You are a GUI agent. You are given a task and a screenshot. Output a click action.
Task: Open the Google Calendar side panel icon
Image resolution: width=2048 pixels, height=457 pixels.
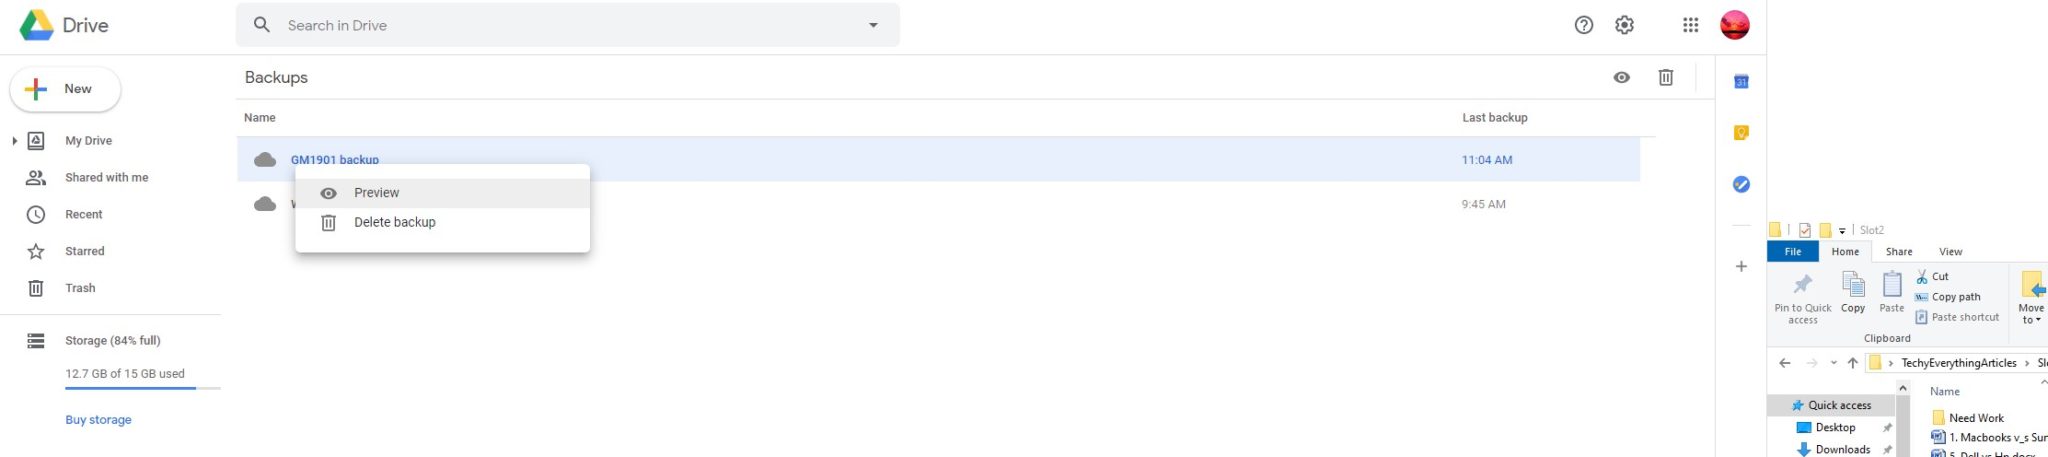[x=1741, y=82]
